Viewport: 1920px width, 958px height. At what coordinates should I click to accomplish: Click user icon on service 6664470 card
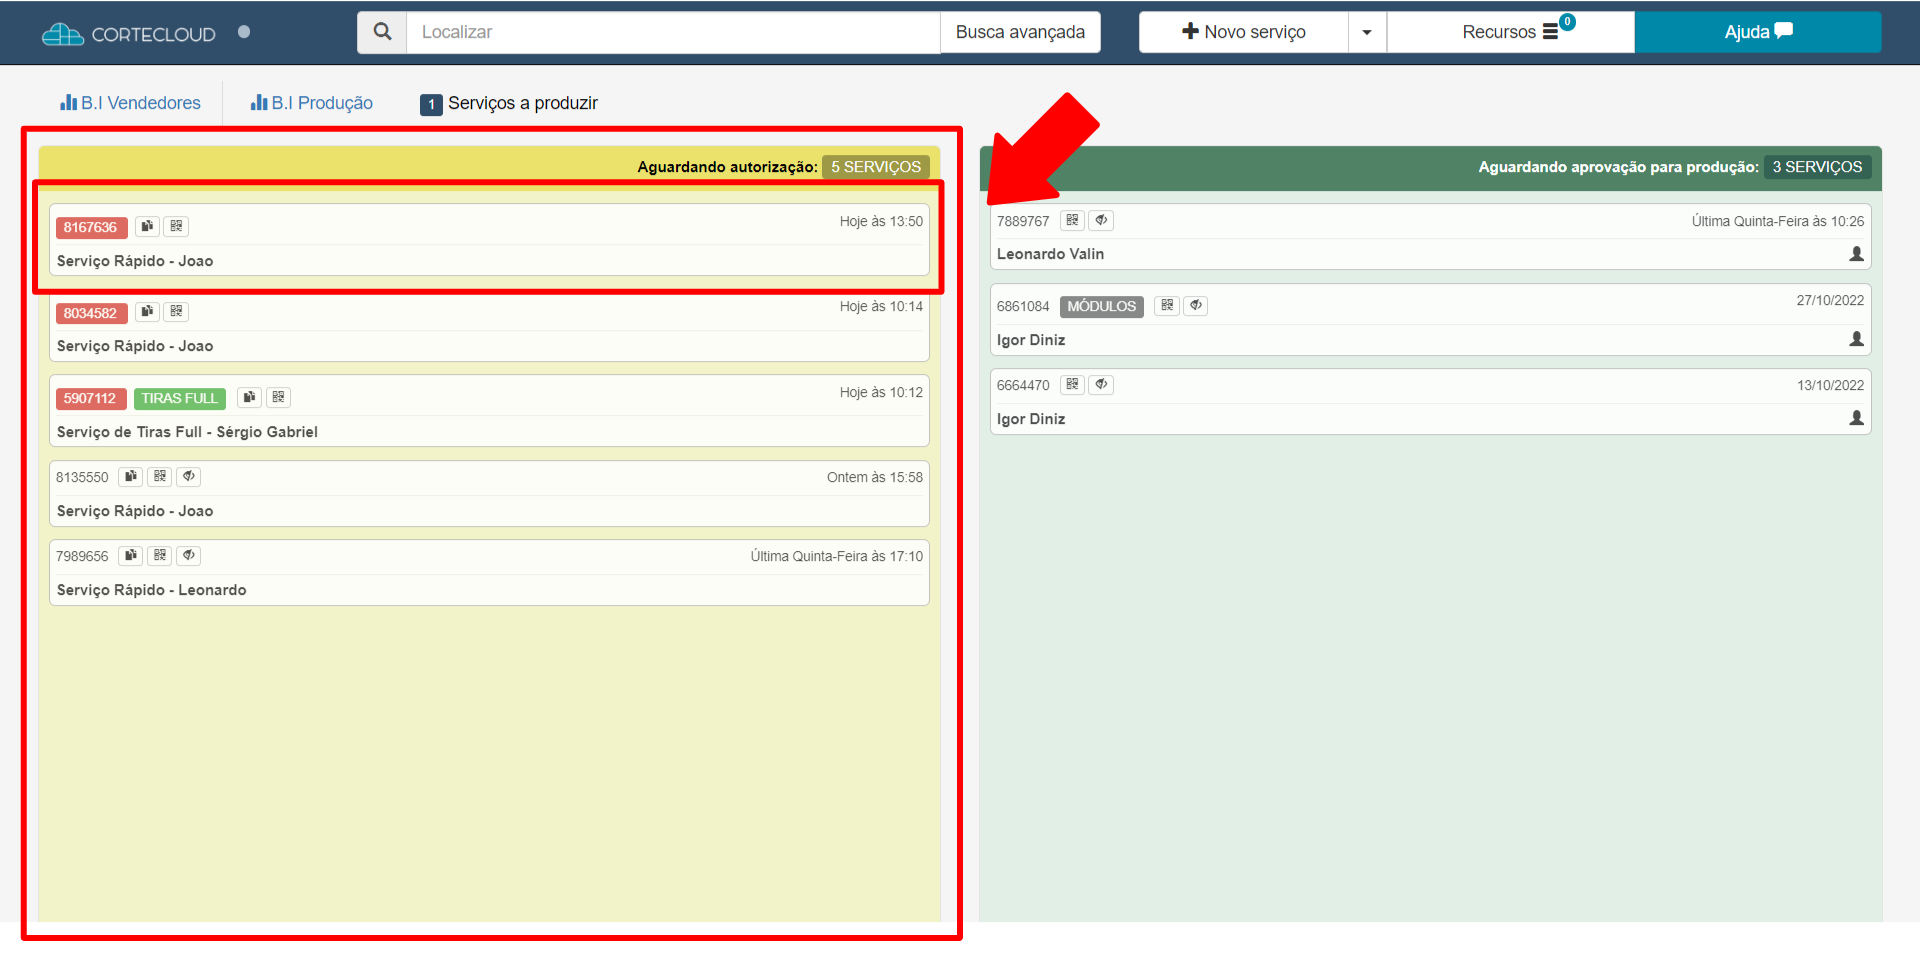click(1856, 418)
